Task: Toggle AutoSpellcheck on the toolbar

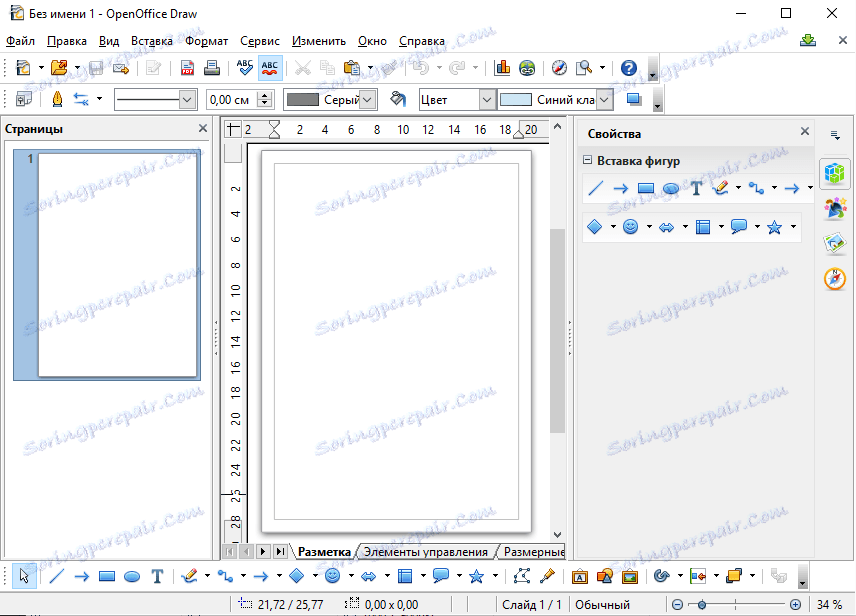Action: point(270,68)
